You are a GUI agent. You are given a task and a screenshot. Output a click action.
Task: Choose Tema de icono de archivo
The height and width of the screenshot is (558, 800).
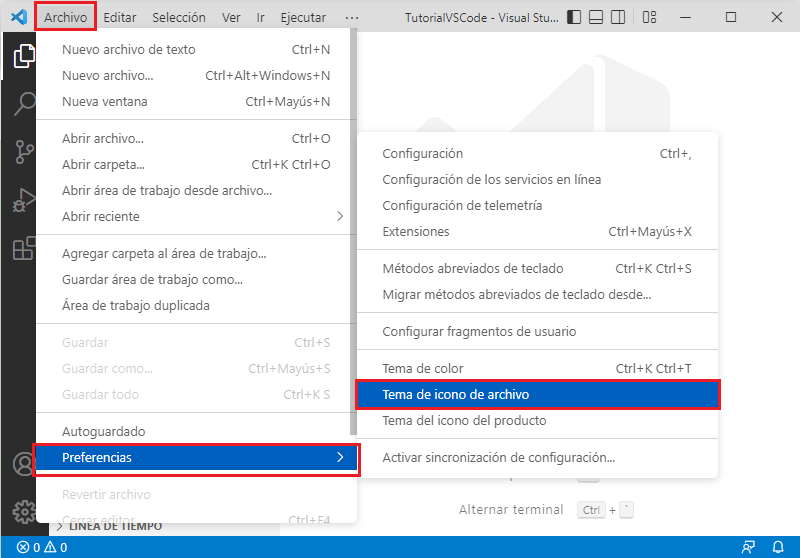click(537, 394)
